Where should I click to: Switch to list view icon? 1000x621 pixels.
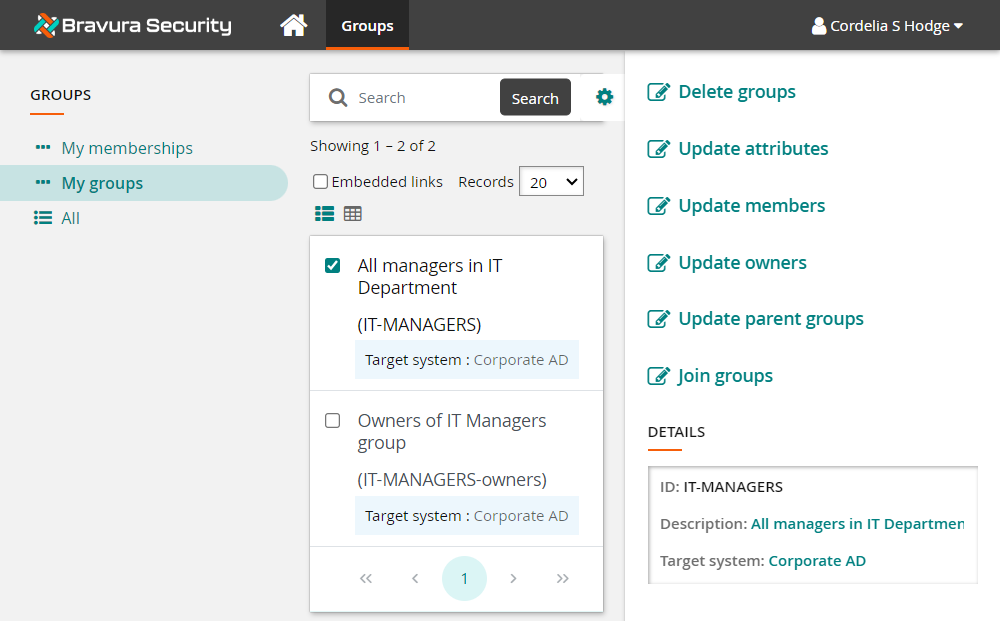tap(324, 213)
